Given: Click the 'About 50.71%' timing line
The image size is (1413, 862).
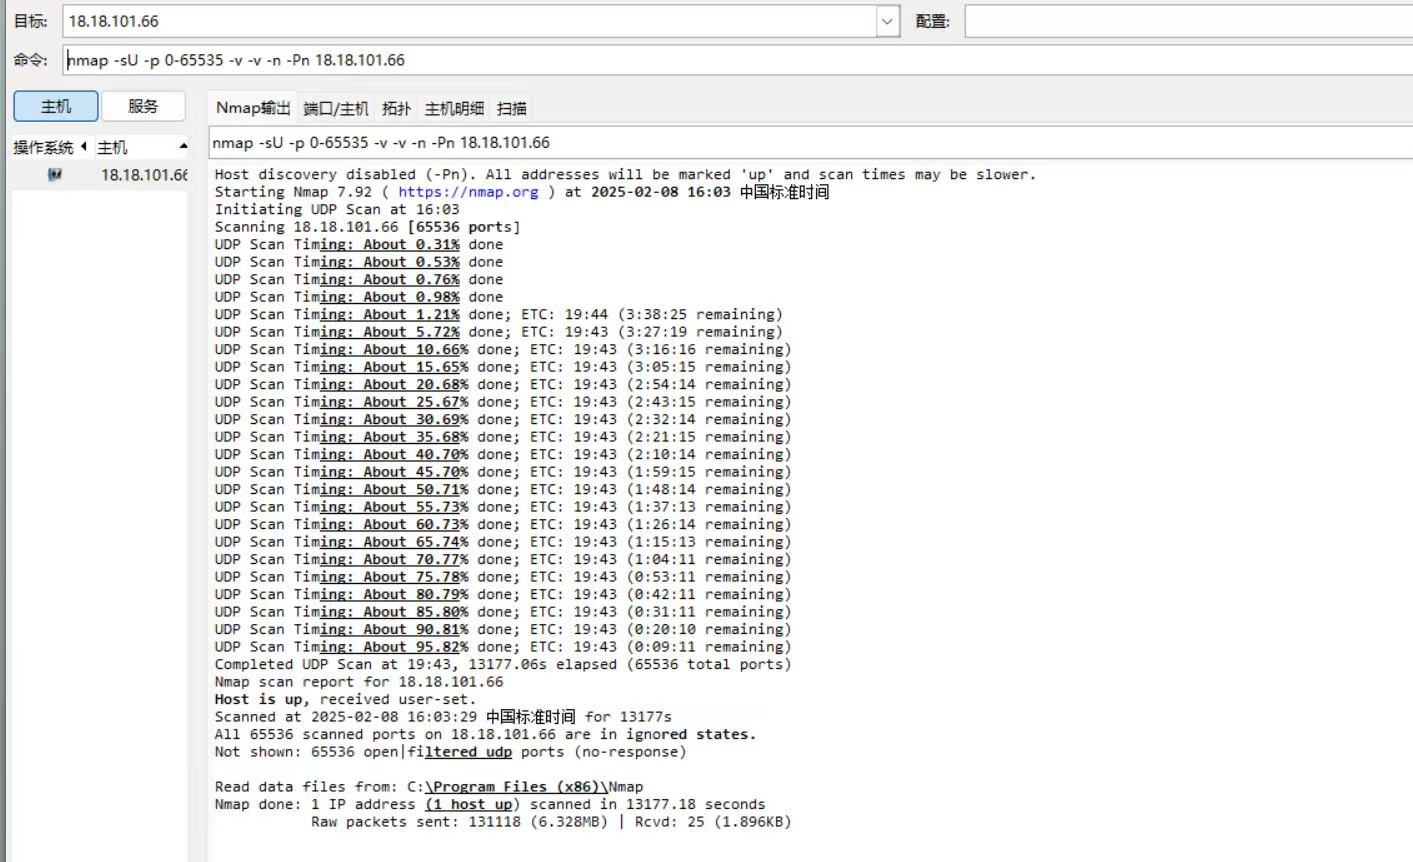Looking at the screenshot, I should click(x=503, y=489).
